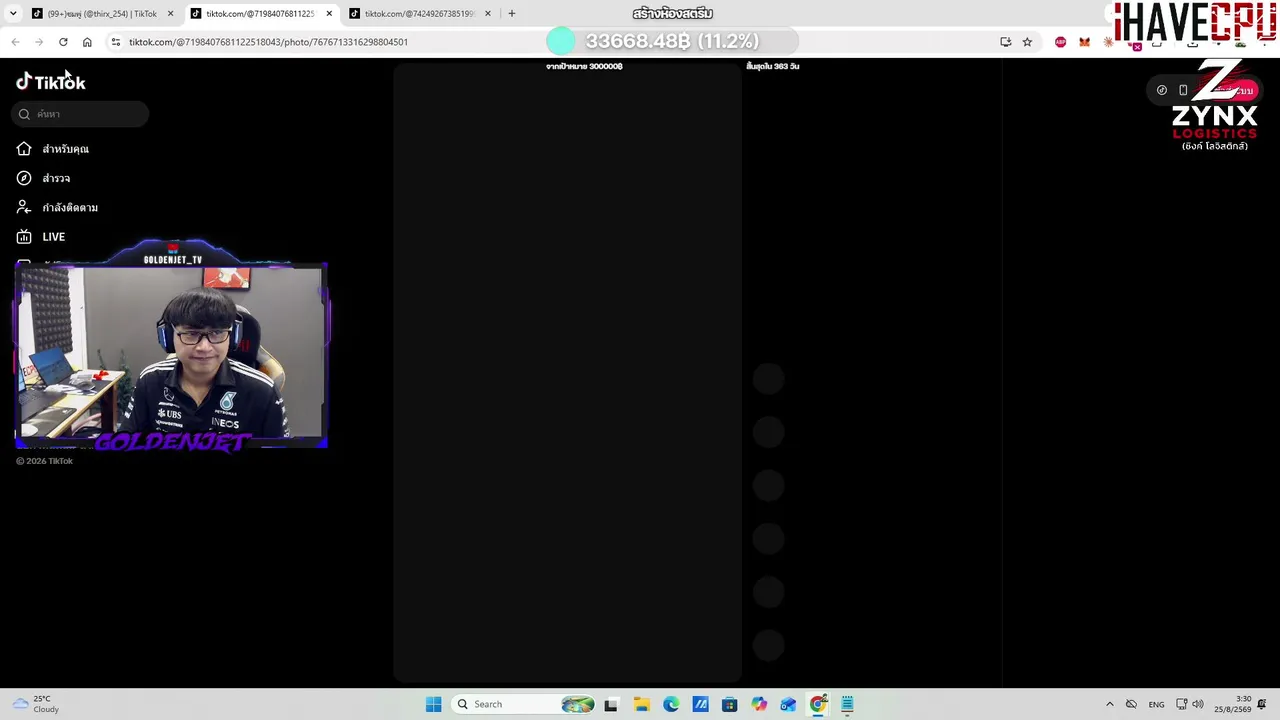Viewport: 1280px width, 720px height.
Task: Open a new browser tab
Action: pos(511,14)
